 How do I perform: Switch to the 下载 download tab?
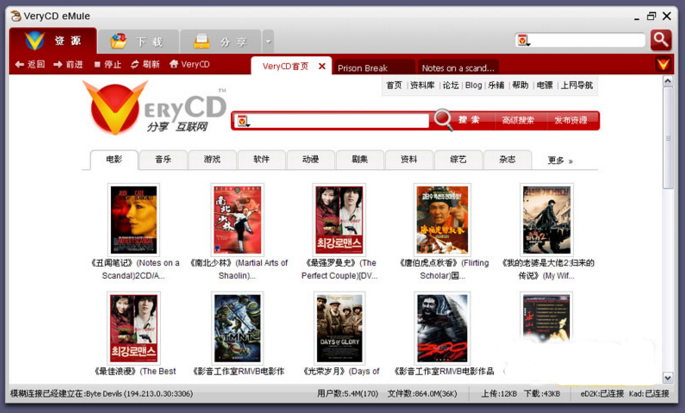[138, 42]
